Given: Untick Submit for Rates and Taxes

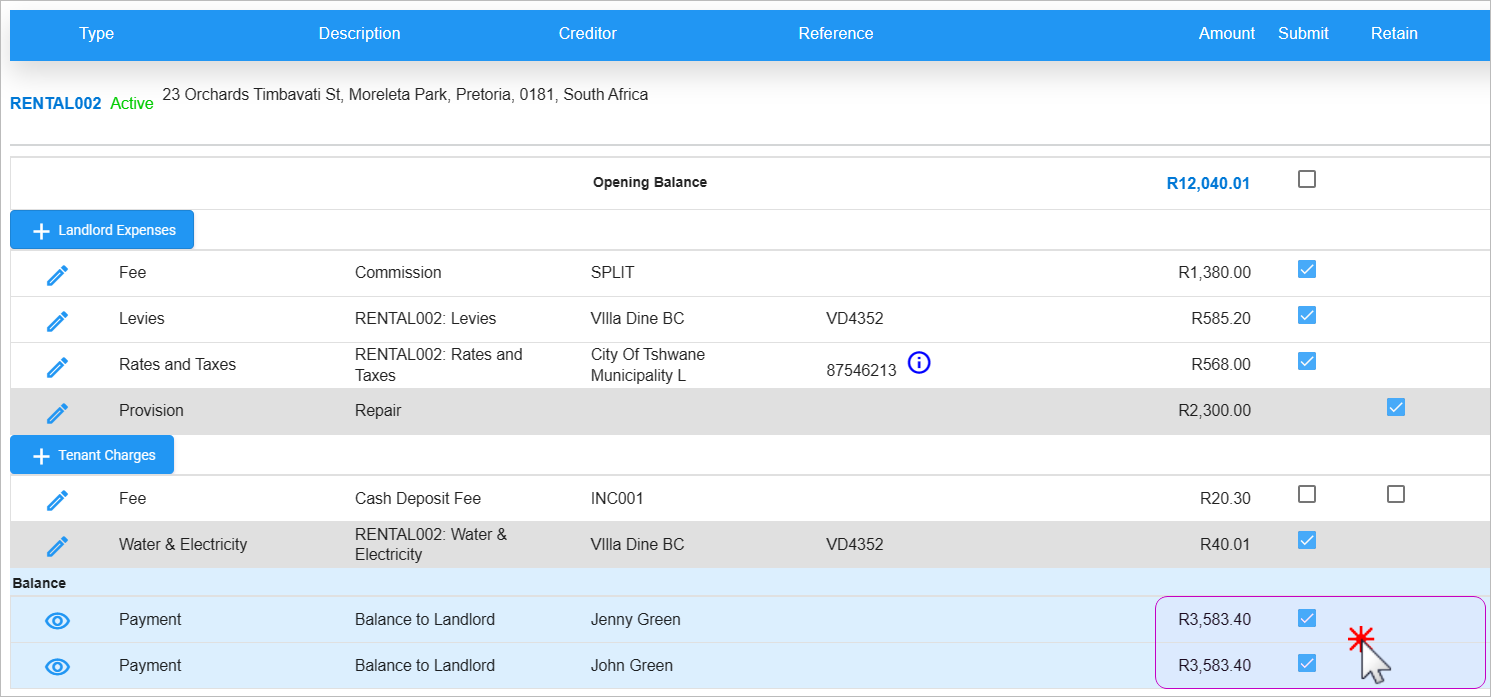Looking at the screenshot, I should tap(1306, 361).
